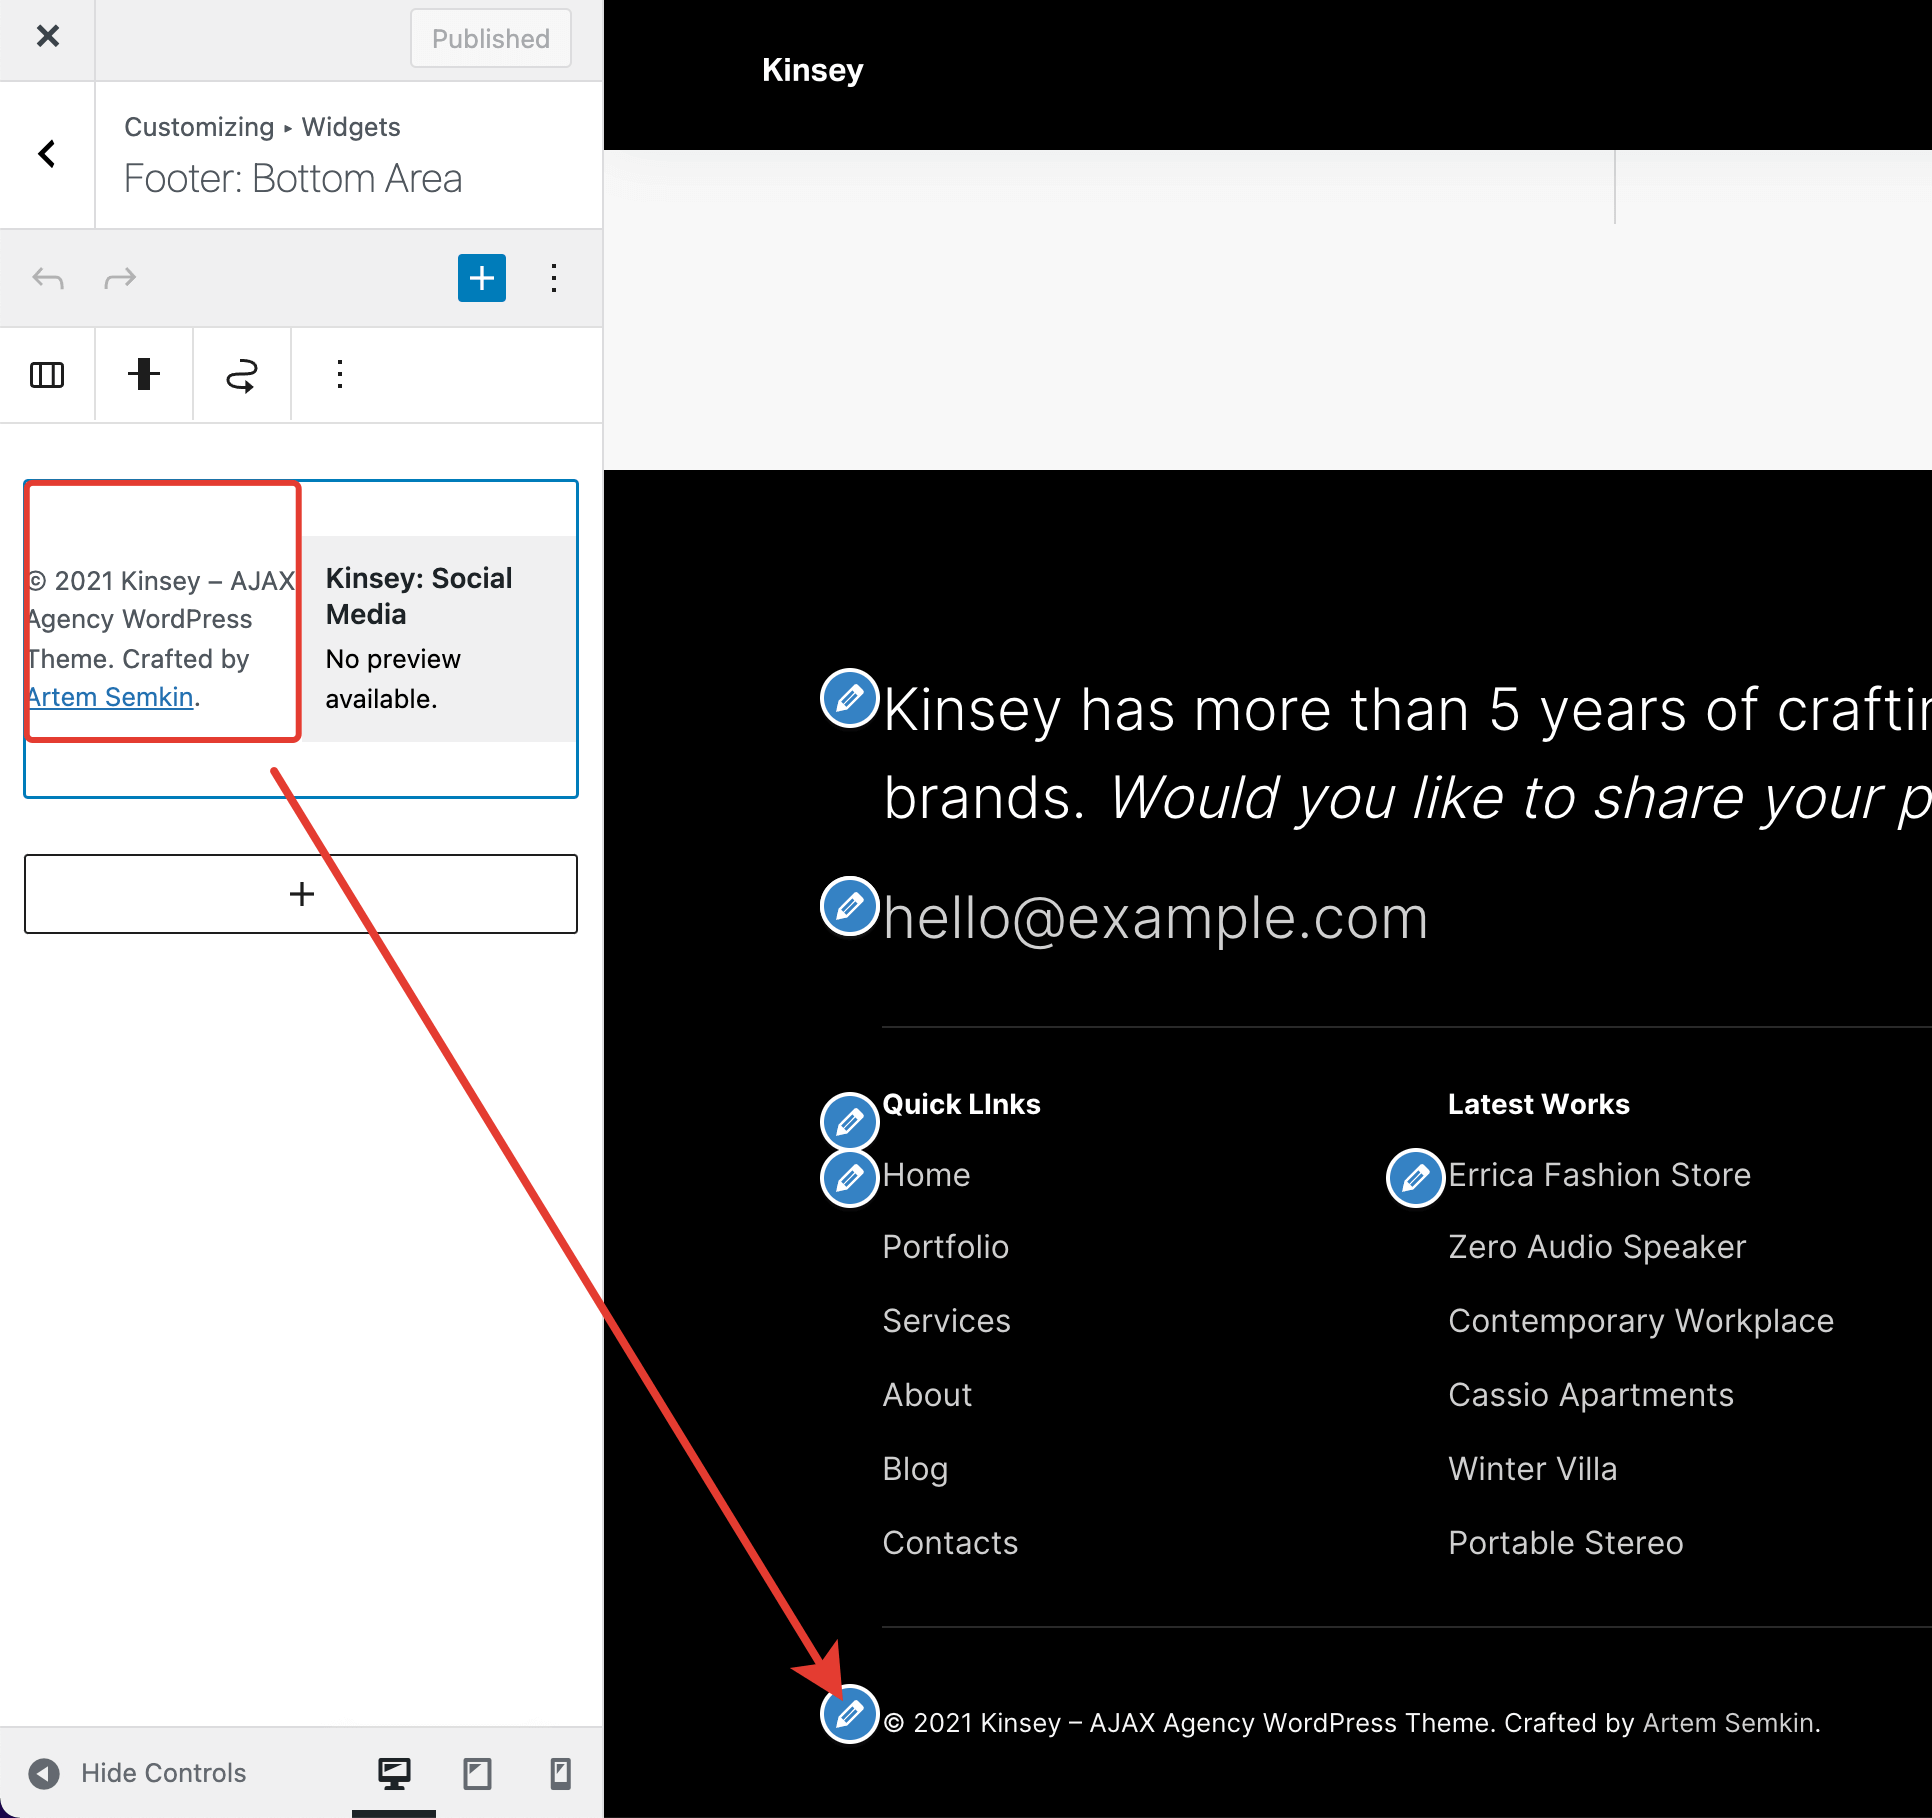Switch to desktop preview mode

(x=394, y=1773)
